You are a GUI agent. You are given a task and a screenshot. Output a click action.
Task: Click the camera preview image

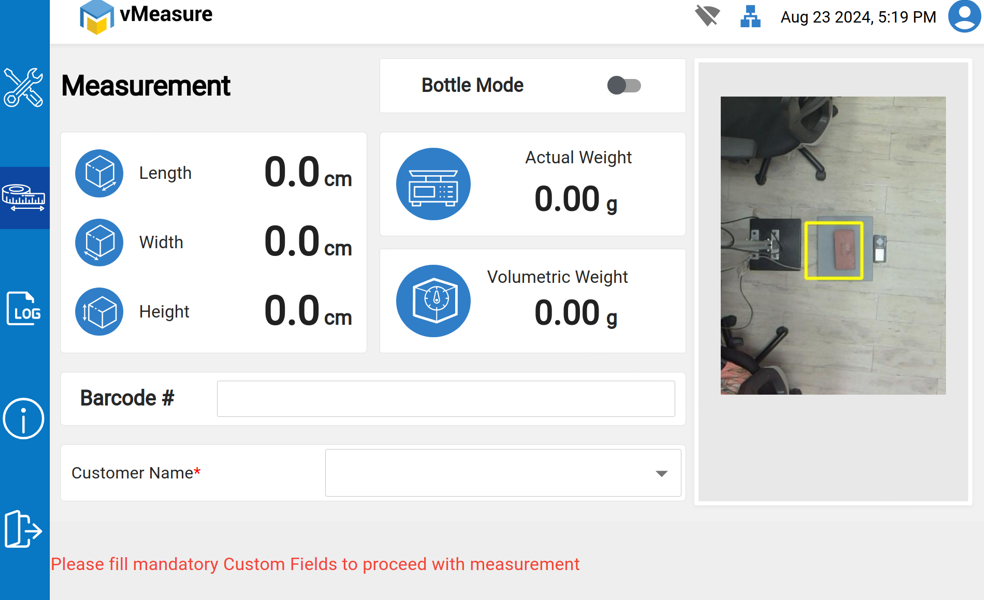(833, 245)
